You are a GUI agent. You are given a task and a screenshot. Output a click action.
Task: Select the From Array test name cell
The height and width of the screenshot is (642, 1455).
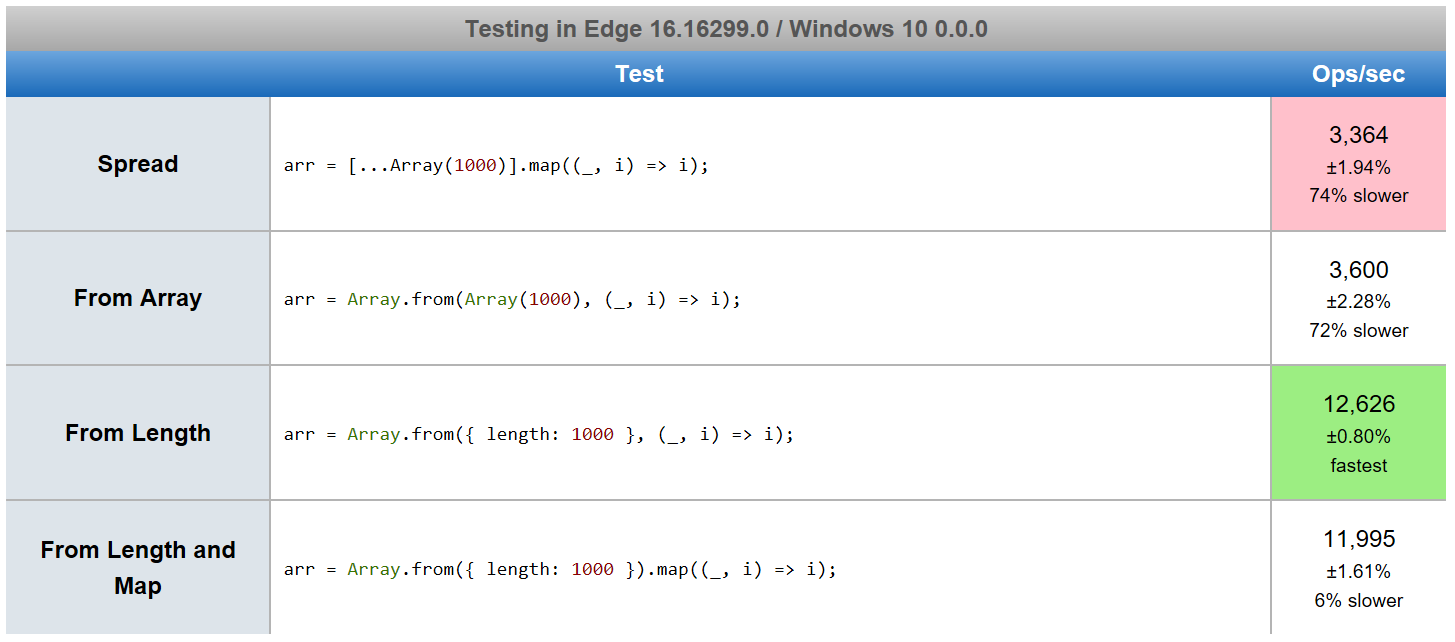click(x=138, y=298)
